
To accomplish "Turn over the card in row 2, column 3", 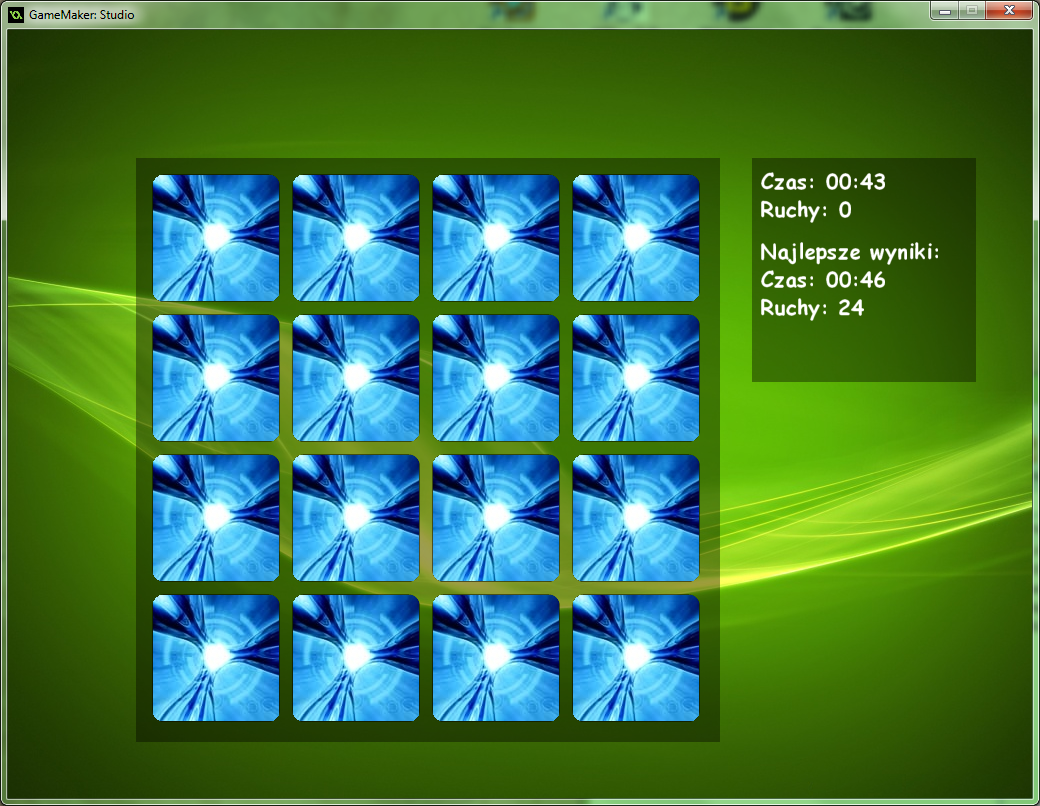I will pos(496,378).
